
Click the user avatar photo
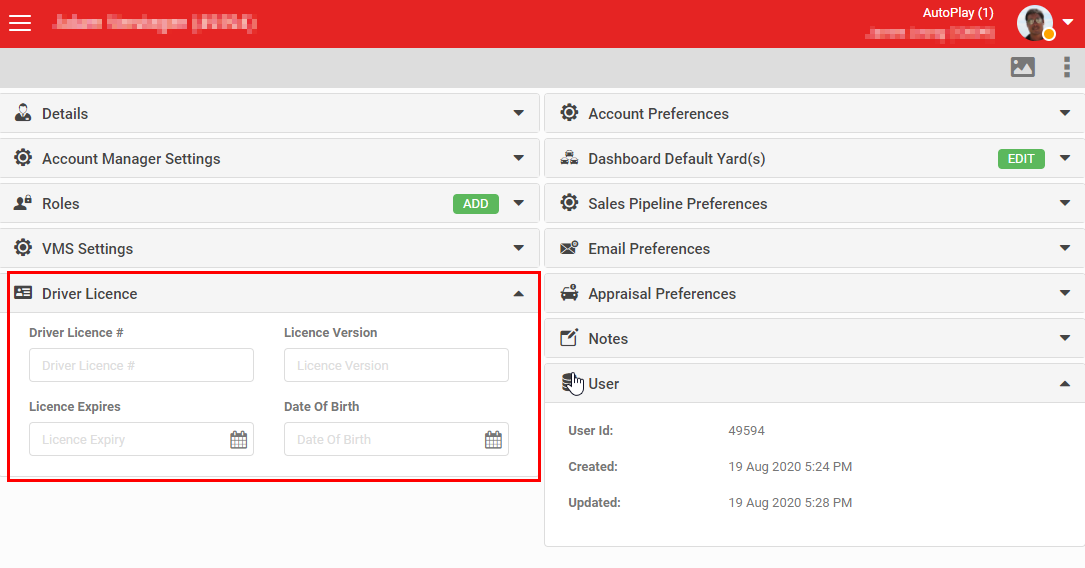pyautogui.click(x=1034, y=23)
